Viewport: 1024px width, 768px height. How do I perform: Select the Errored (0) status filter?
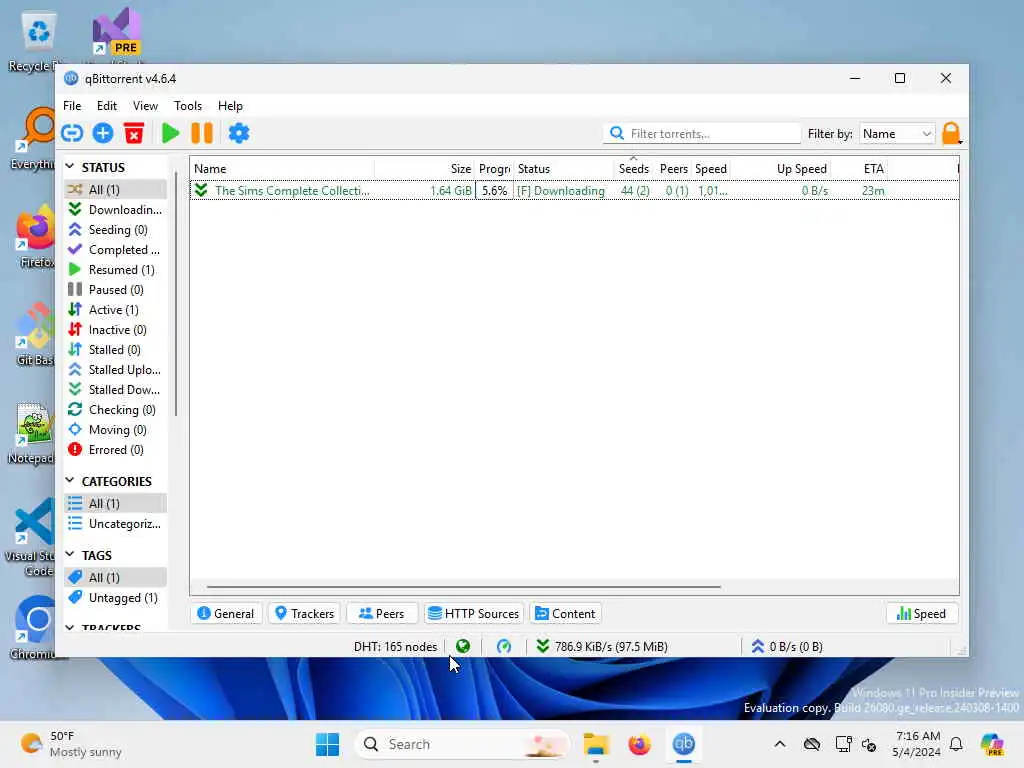pos(116,450)
